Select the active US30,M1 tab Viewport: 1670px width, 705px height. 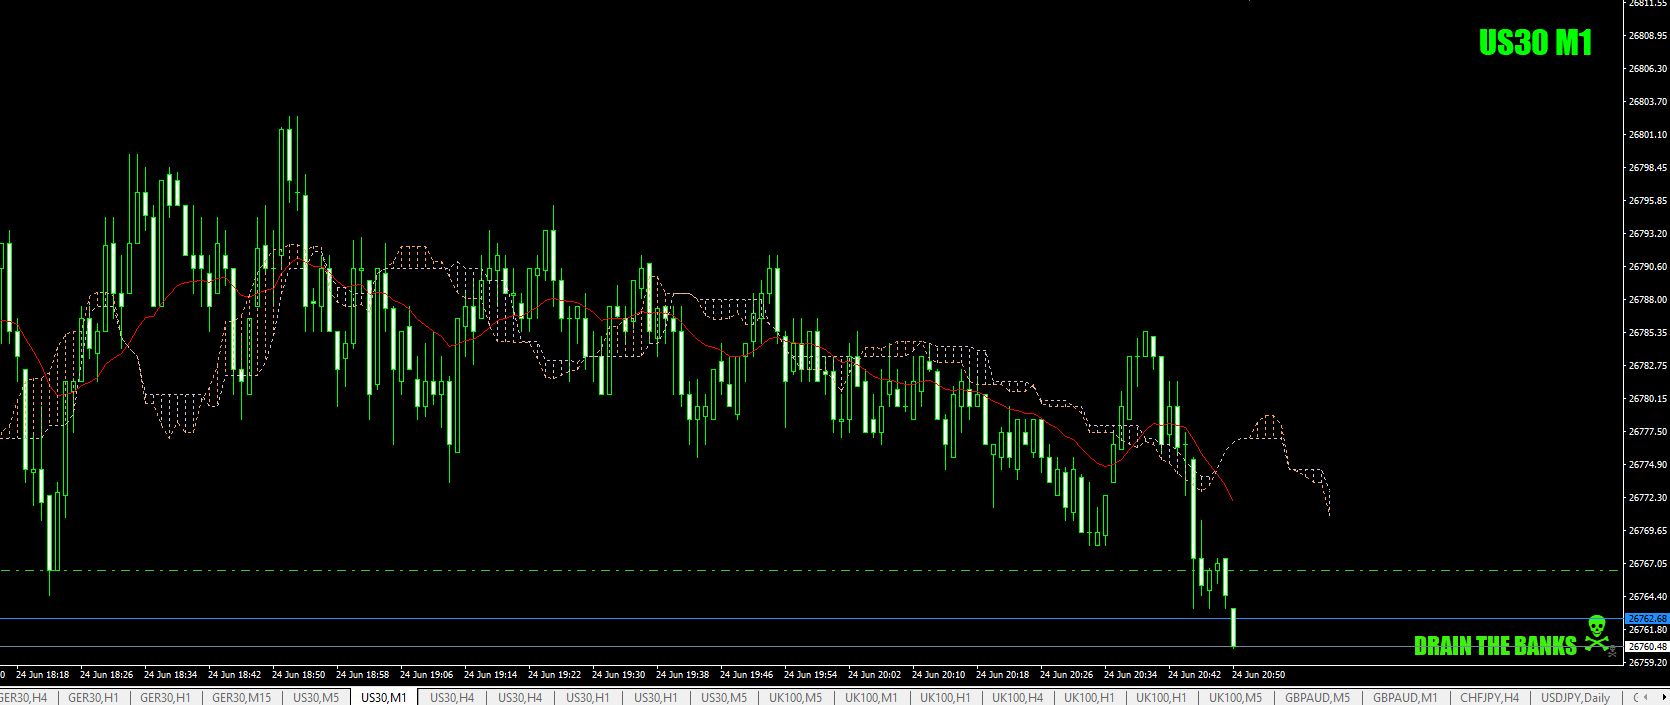pyautogui.click(x=384, y=697)
